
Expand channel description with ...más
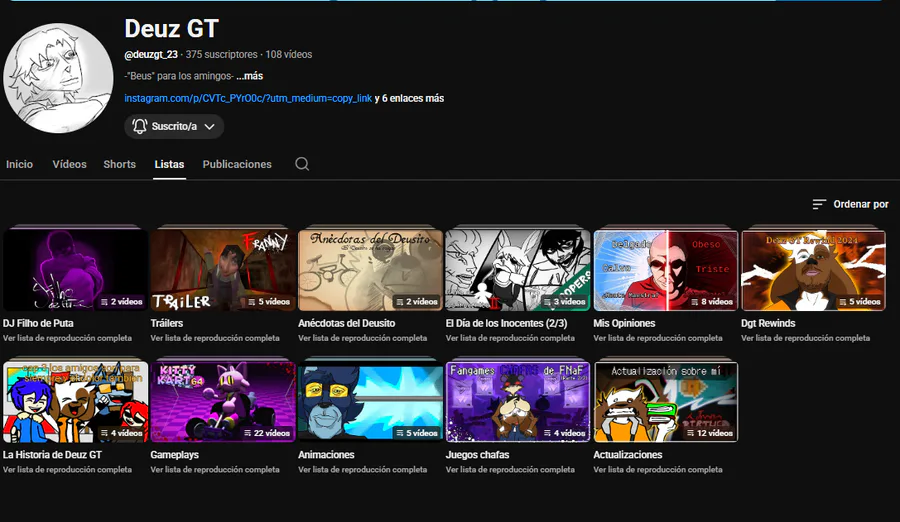click(250, 76)
